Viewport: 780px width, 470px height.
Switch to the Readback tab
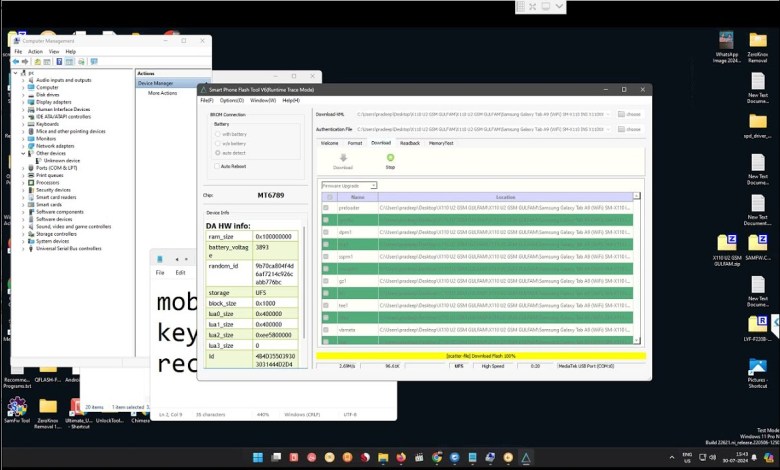point(410,143)
